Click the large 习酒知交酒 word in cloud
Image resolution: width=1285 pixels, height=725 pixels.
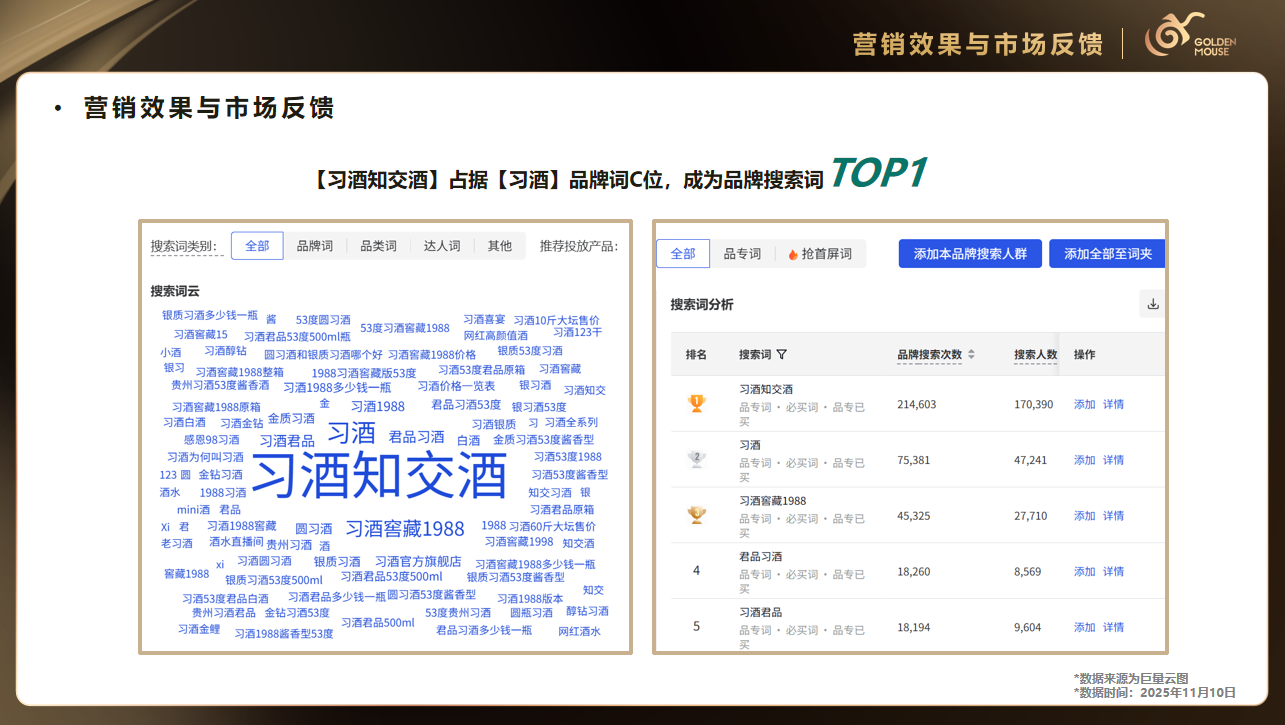point(379,476)
